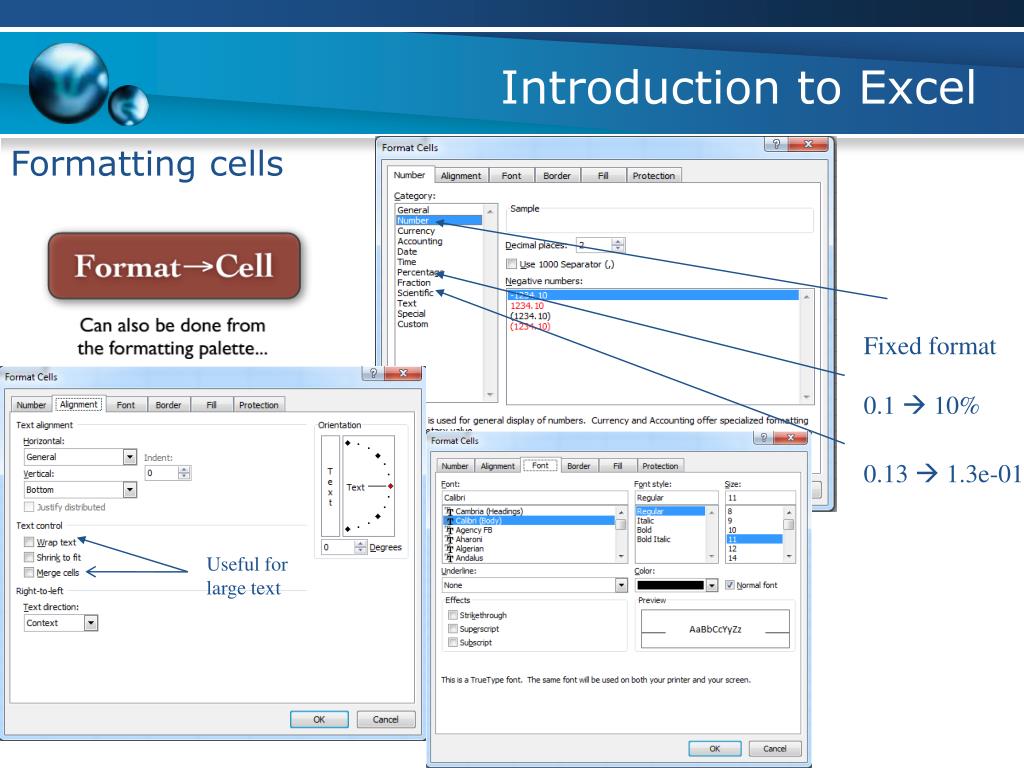Switch to the Border tab in the Number dialog

556,176
